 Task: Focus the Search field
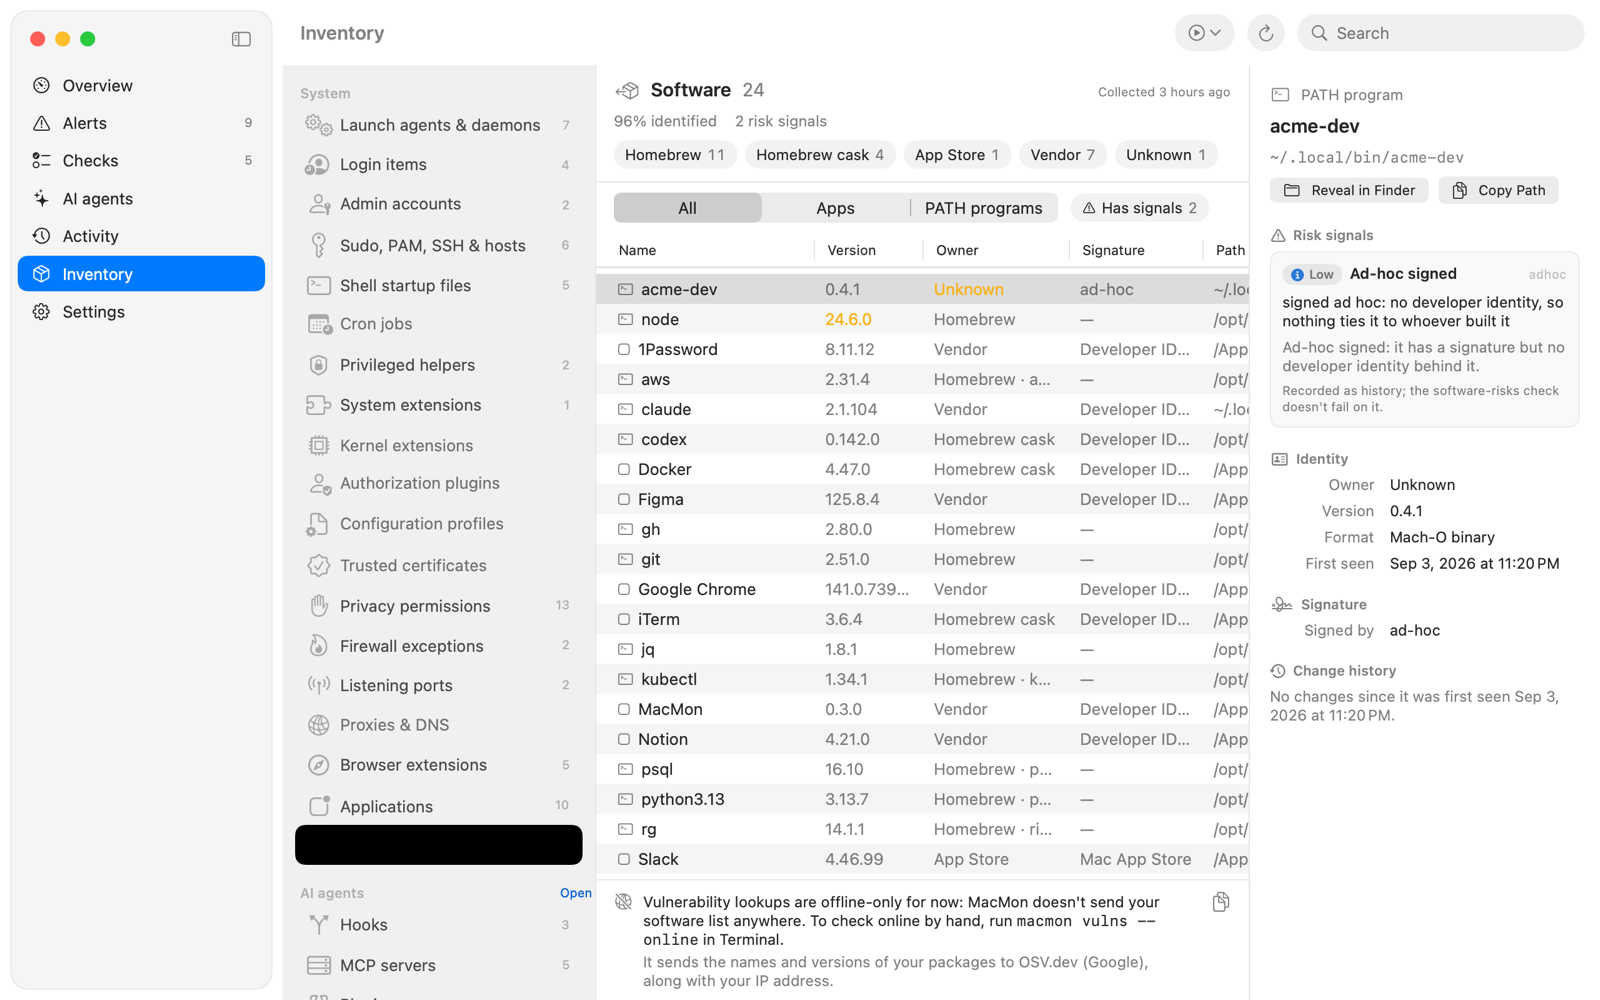1440,33
